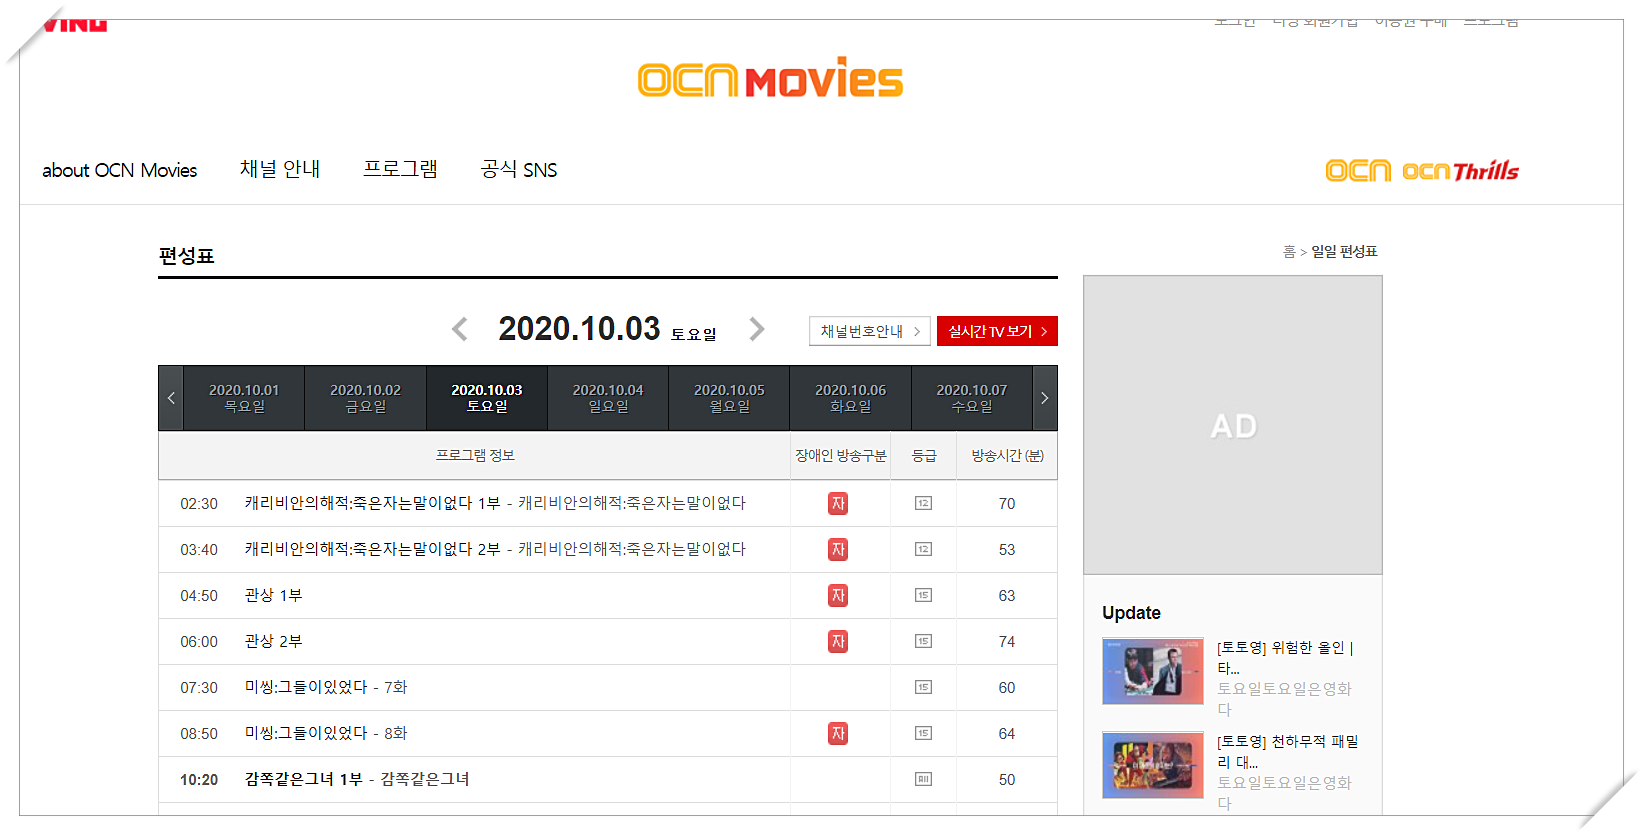This screenshot has width=1643, height=835.
Task: Select 캐리비안의해적 2부 program title
Action: [x=495, y=549]
